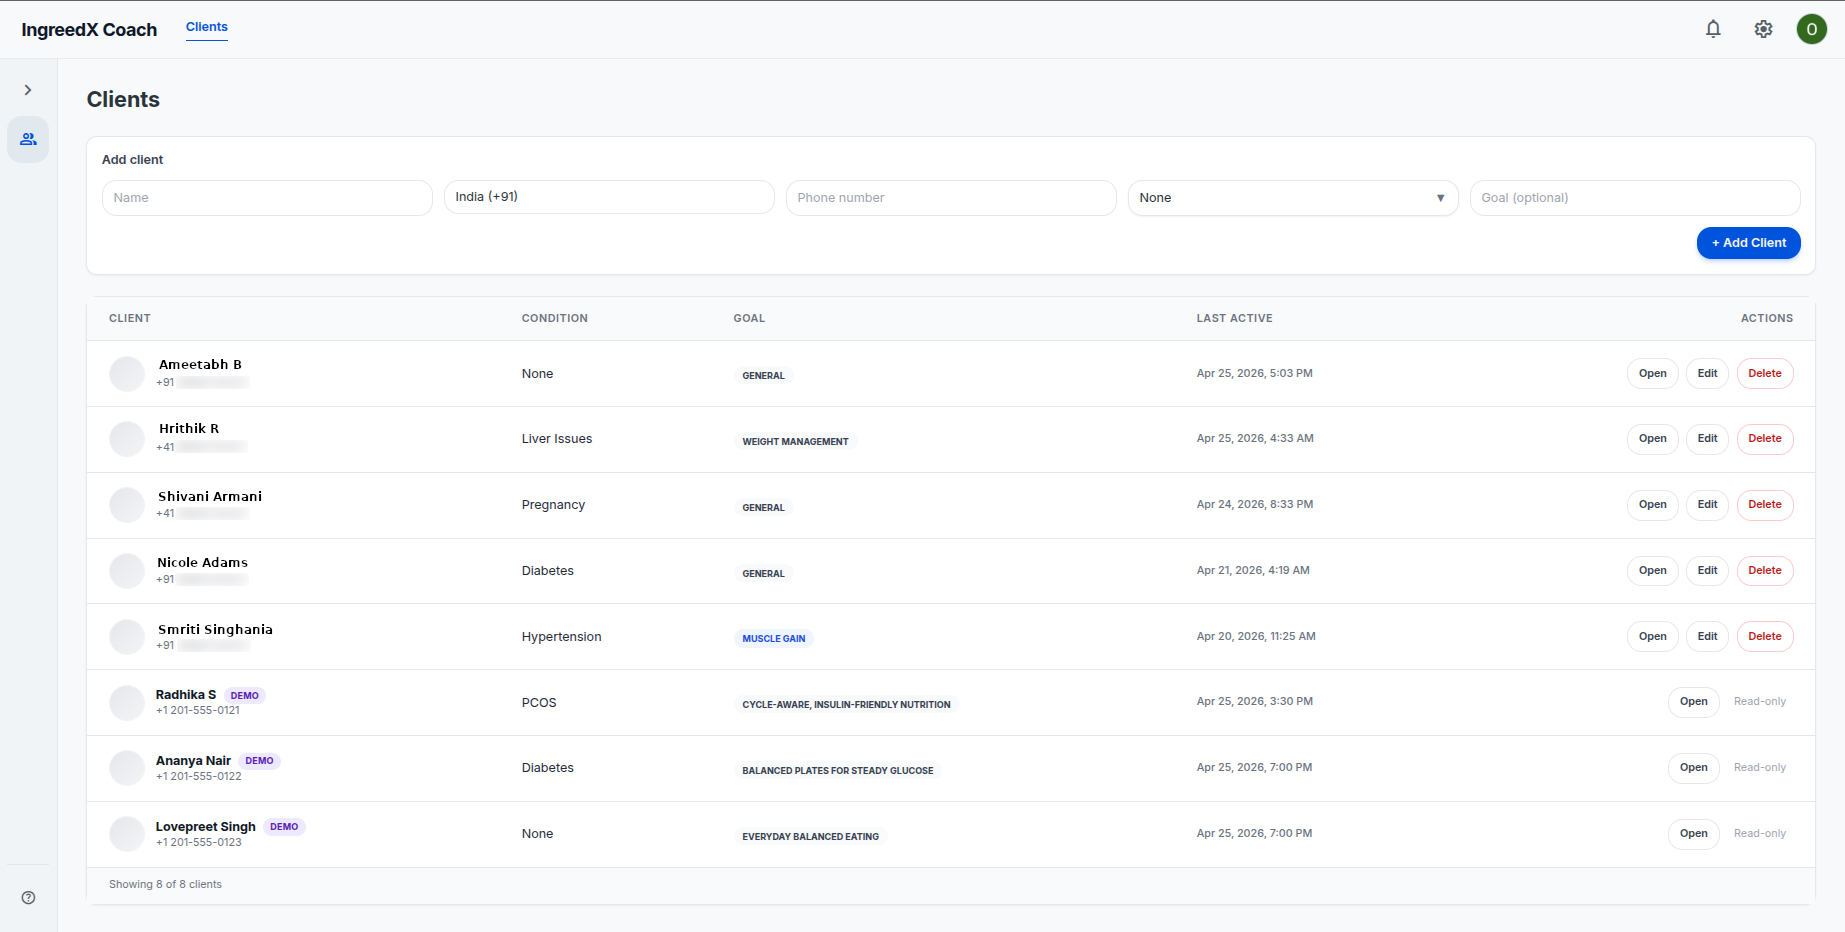Click the BALANCED PLATES FOR STEADY GLUCOSE tag
This screenshot has height=932, width=1845.
[837, 770]
